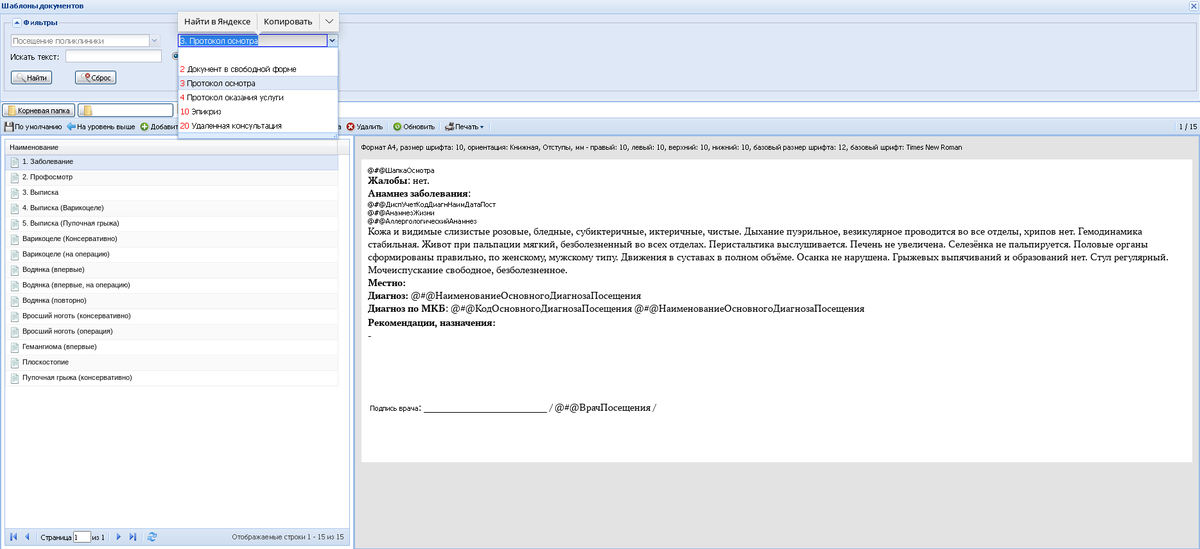Viewport: 1200px width, 549px height.
Task: Go to last page of list
Action: tap(133, 537)
